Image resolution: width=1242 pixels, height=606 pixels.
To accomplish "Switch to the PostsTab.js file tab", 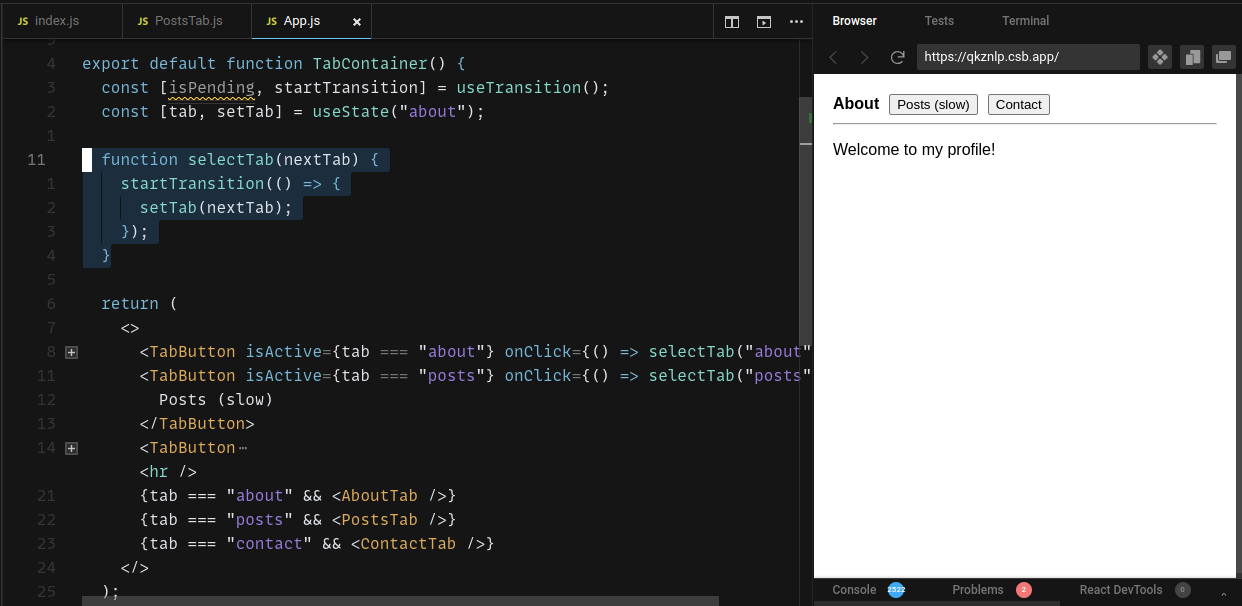I will pos(180,21).
